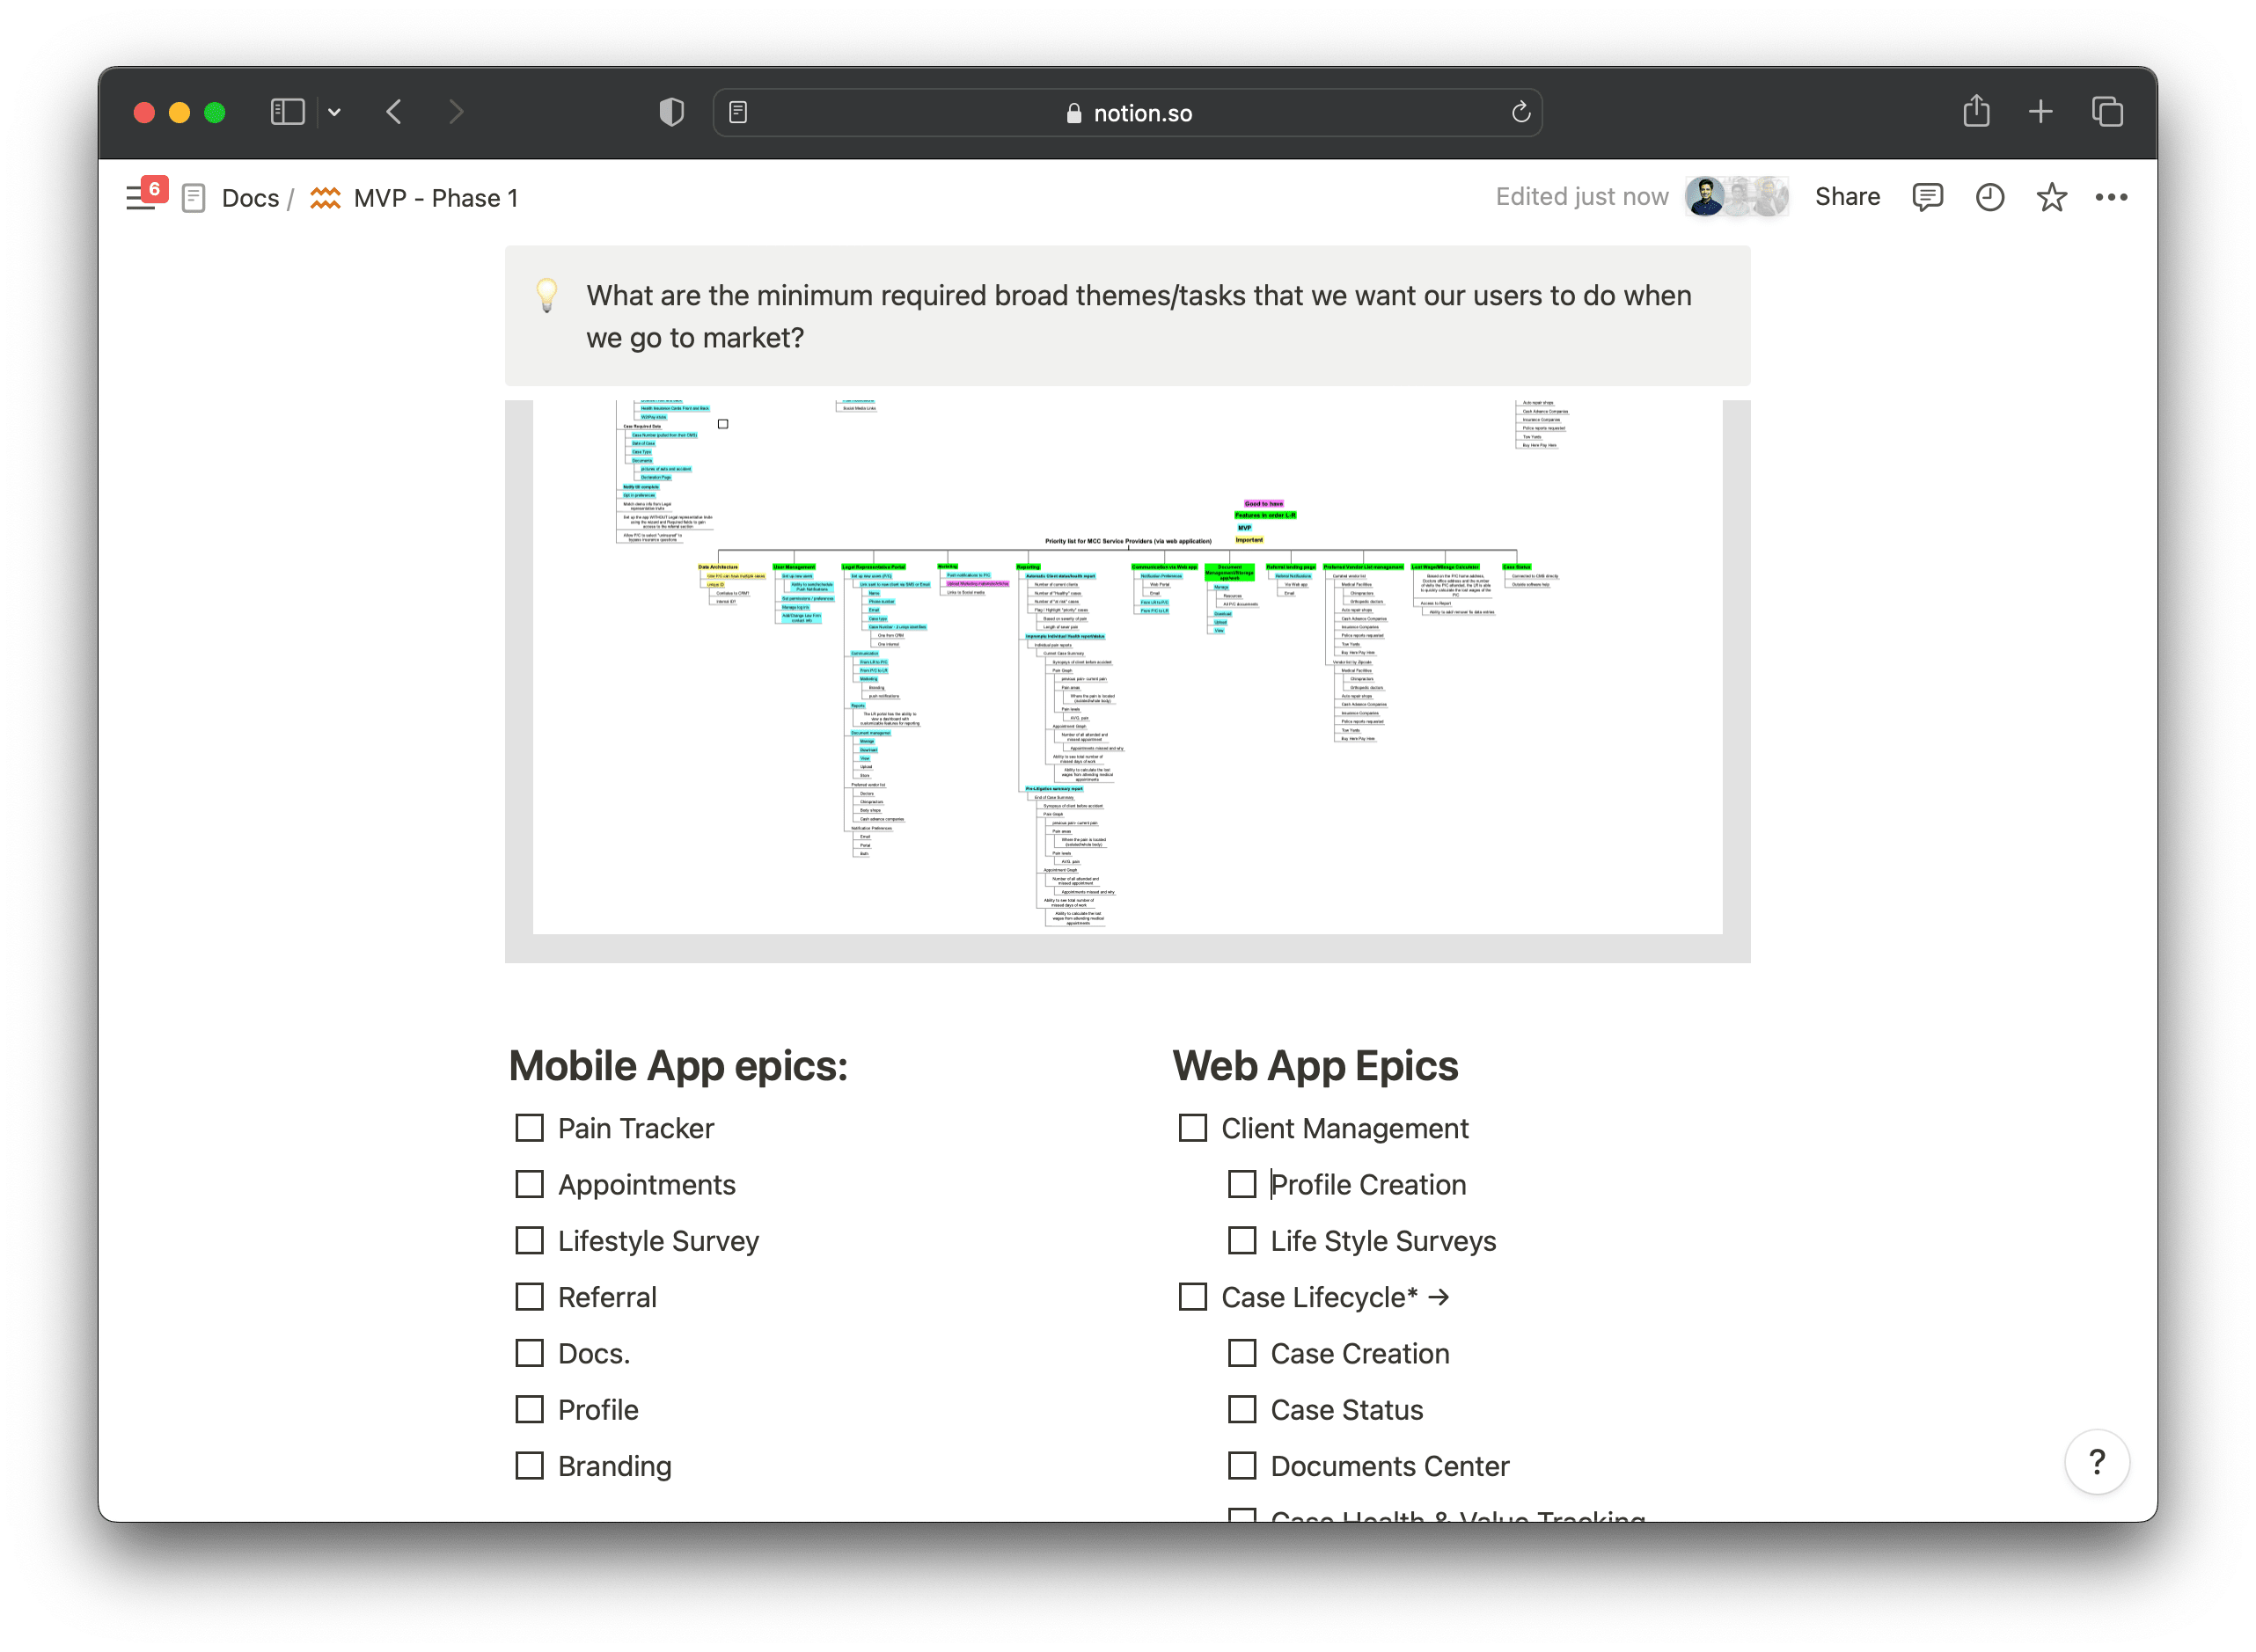Screen dimensions: 2256x1652
Task: Click the Case Status text
Action: pyautogui.click(x=1346, y=1409)
